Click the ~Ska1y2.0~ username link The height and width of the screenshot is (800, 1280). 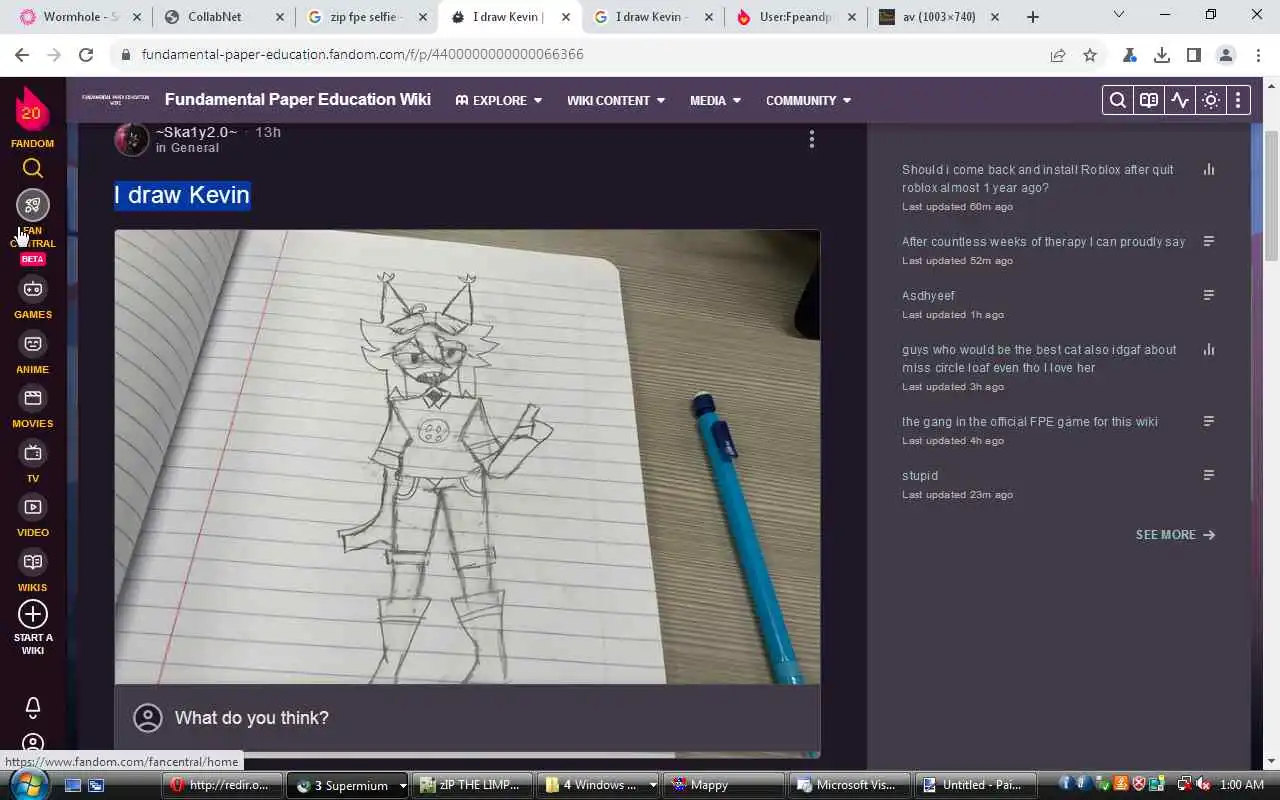[196, 132]
